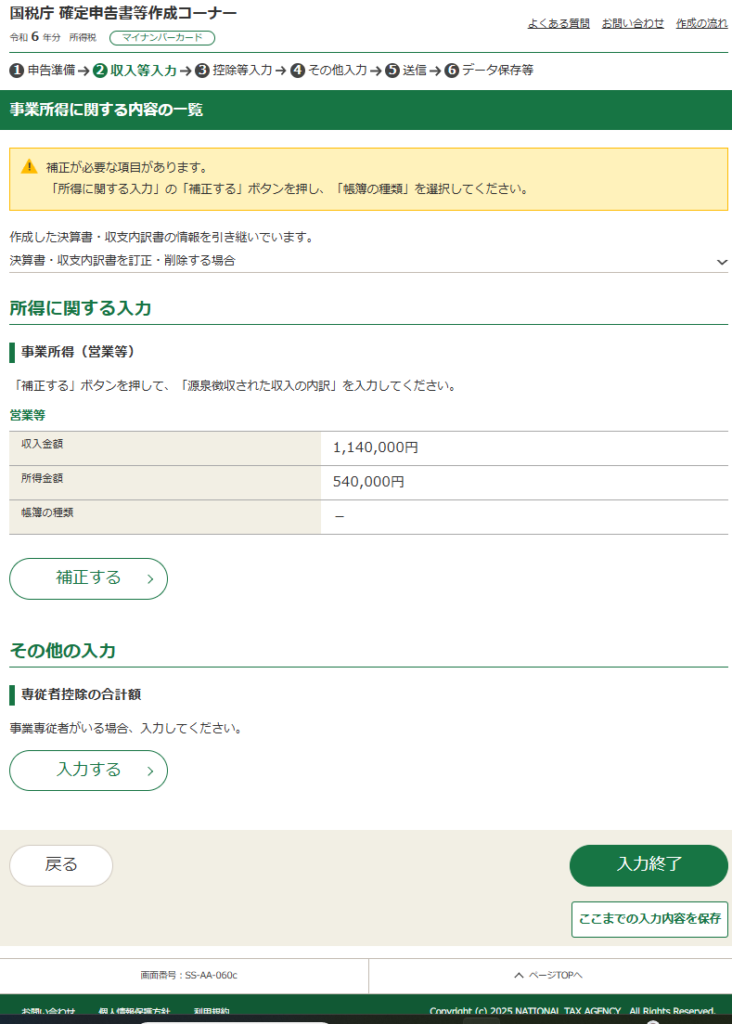Click ここまでの入力内容を保存 button

click(x=649, y=919)
